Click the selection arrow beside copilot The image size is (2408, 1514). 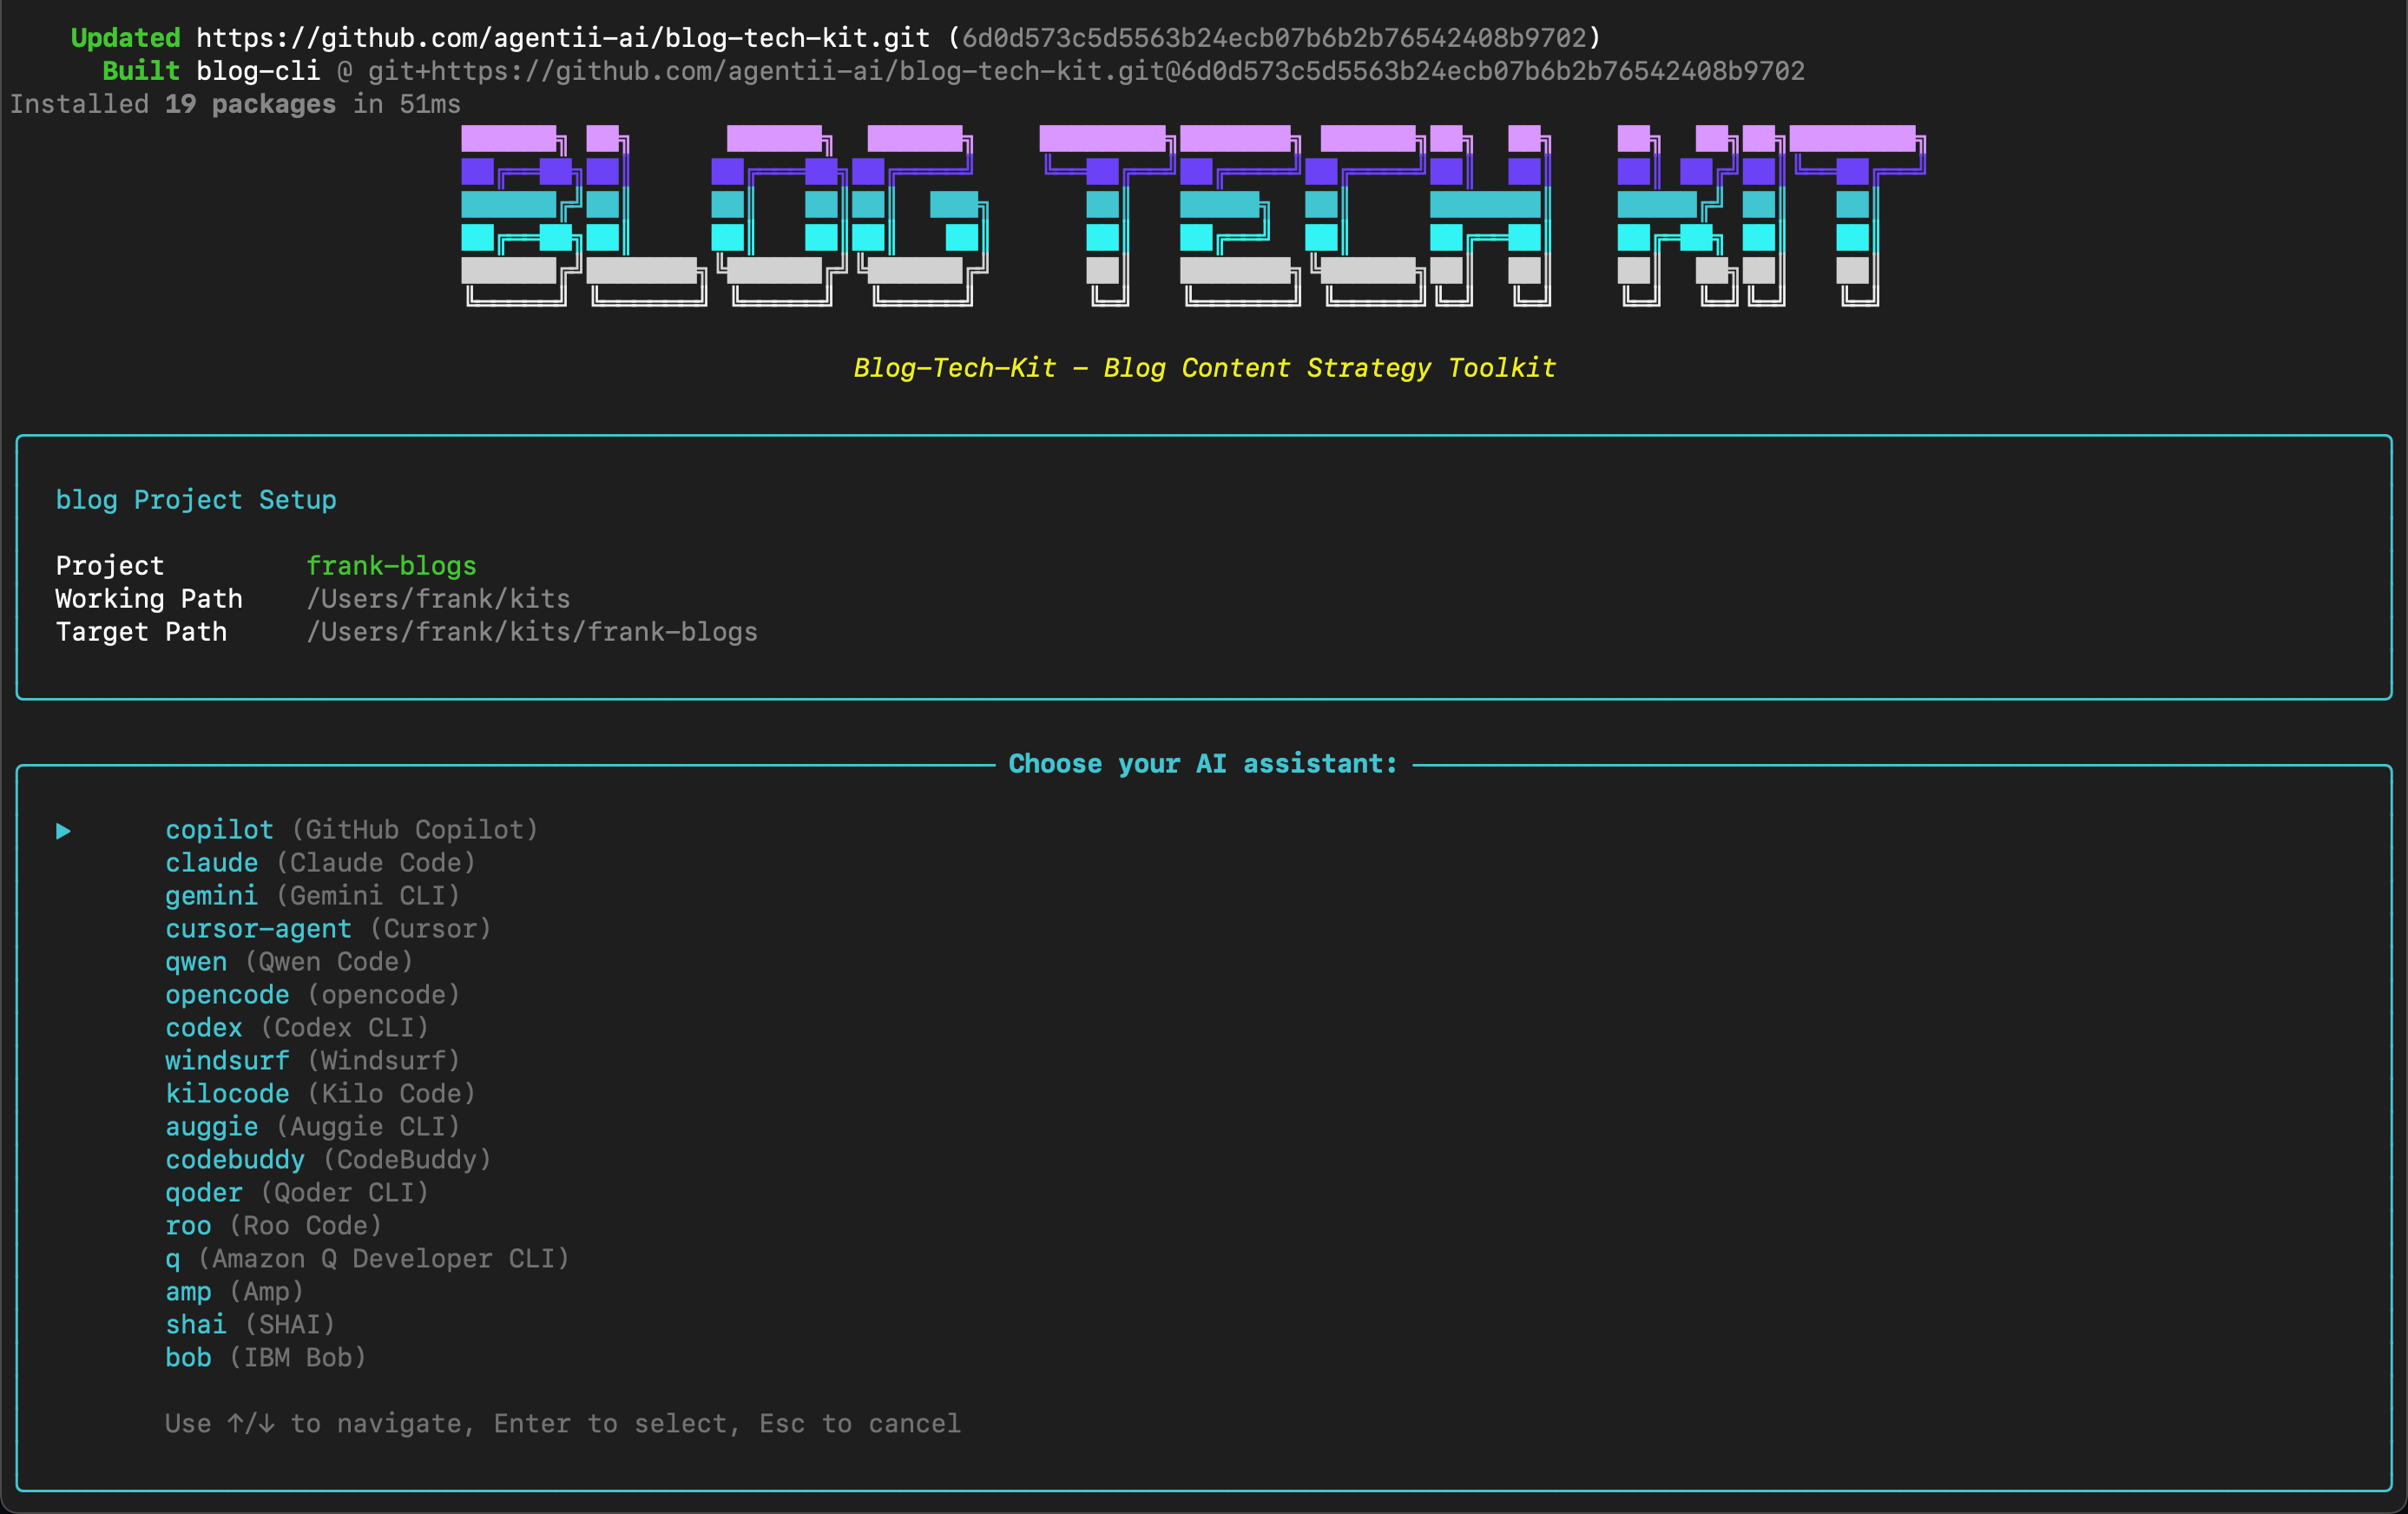63,831
